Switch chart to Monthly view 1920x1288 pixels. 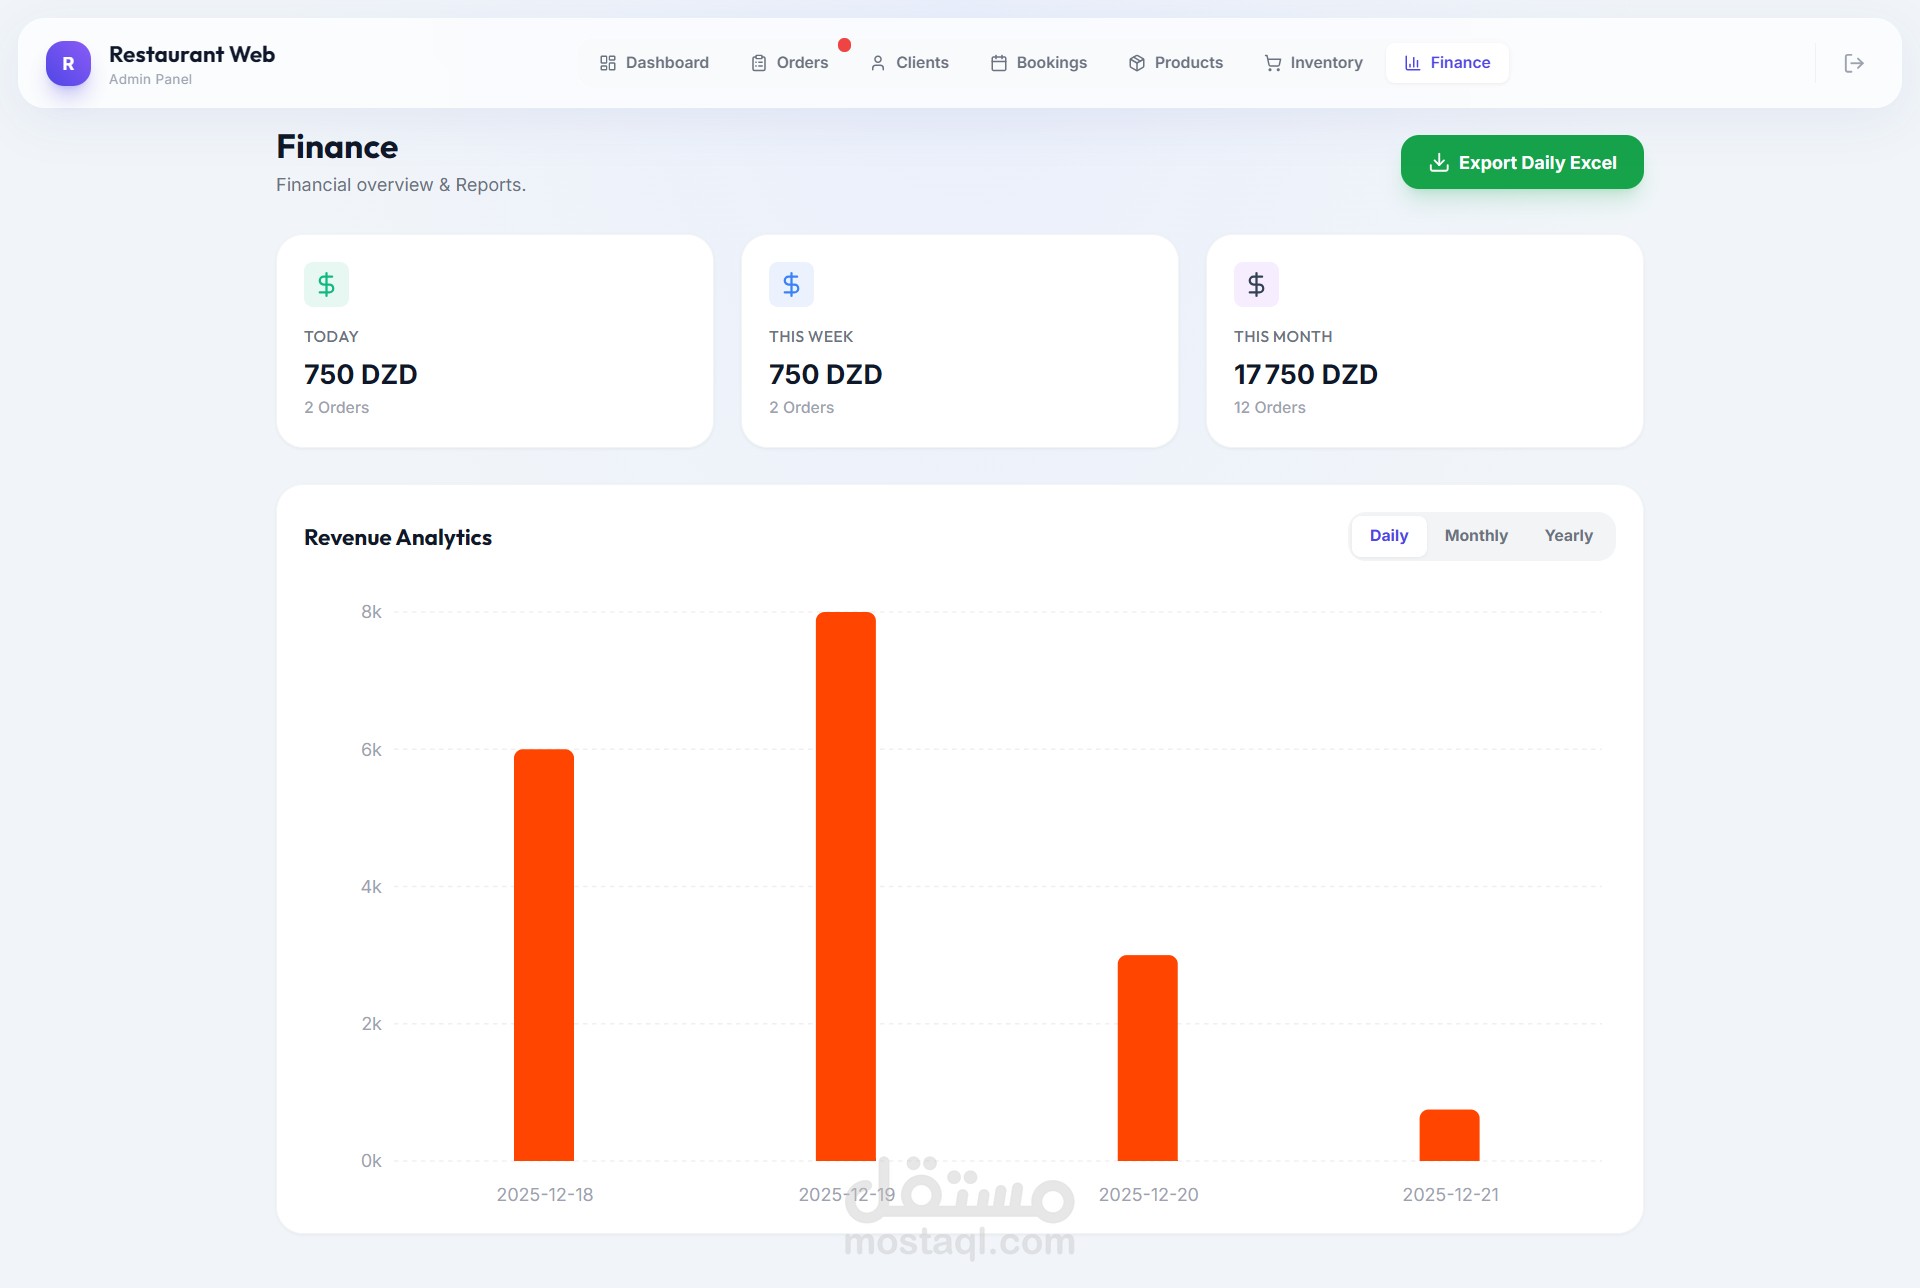(x=1475, y=536)
